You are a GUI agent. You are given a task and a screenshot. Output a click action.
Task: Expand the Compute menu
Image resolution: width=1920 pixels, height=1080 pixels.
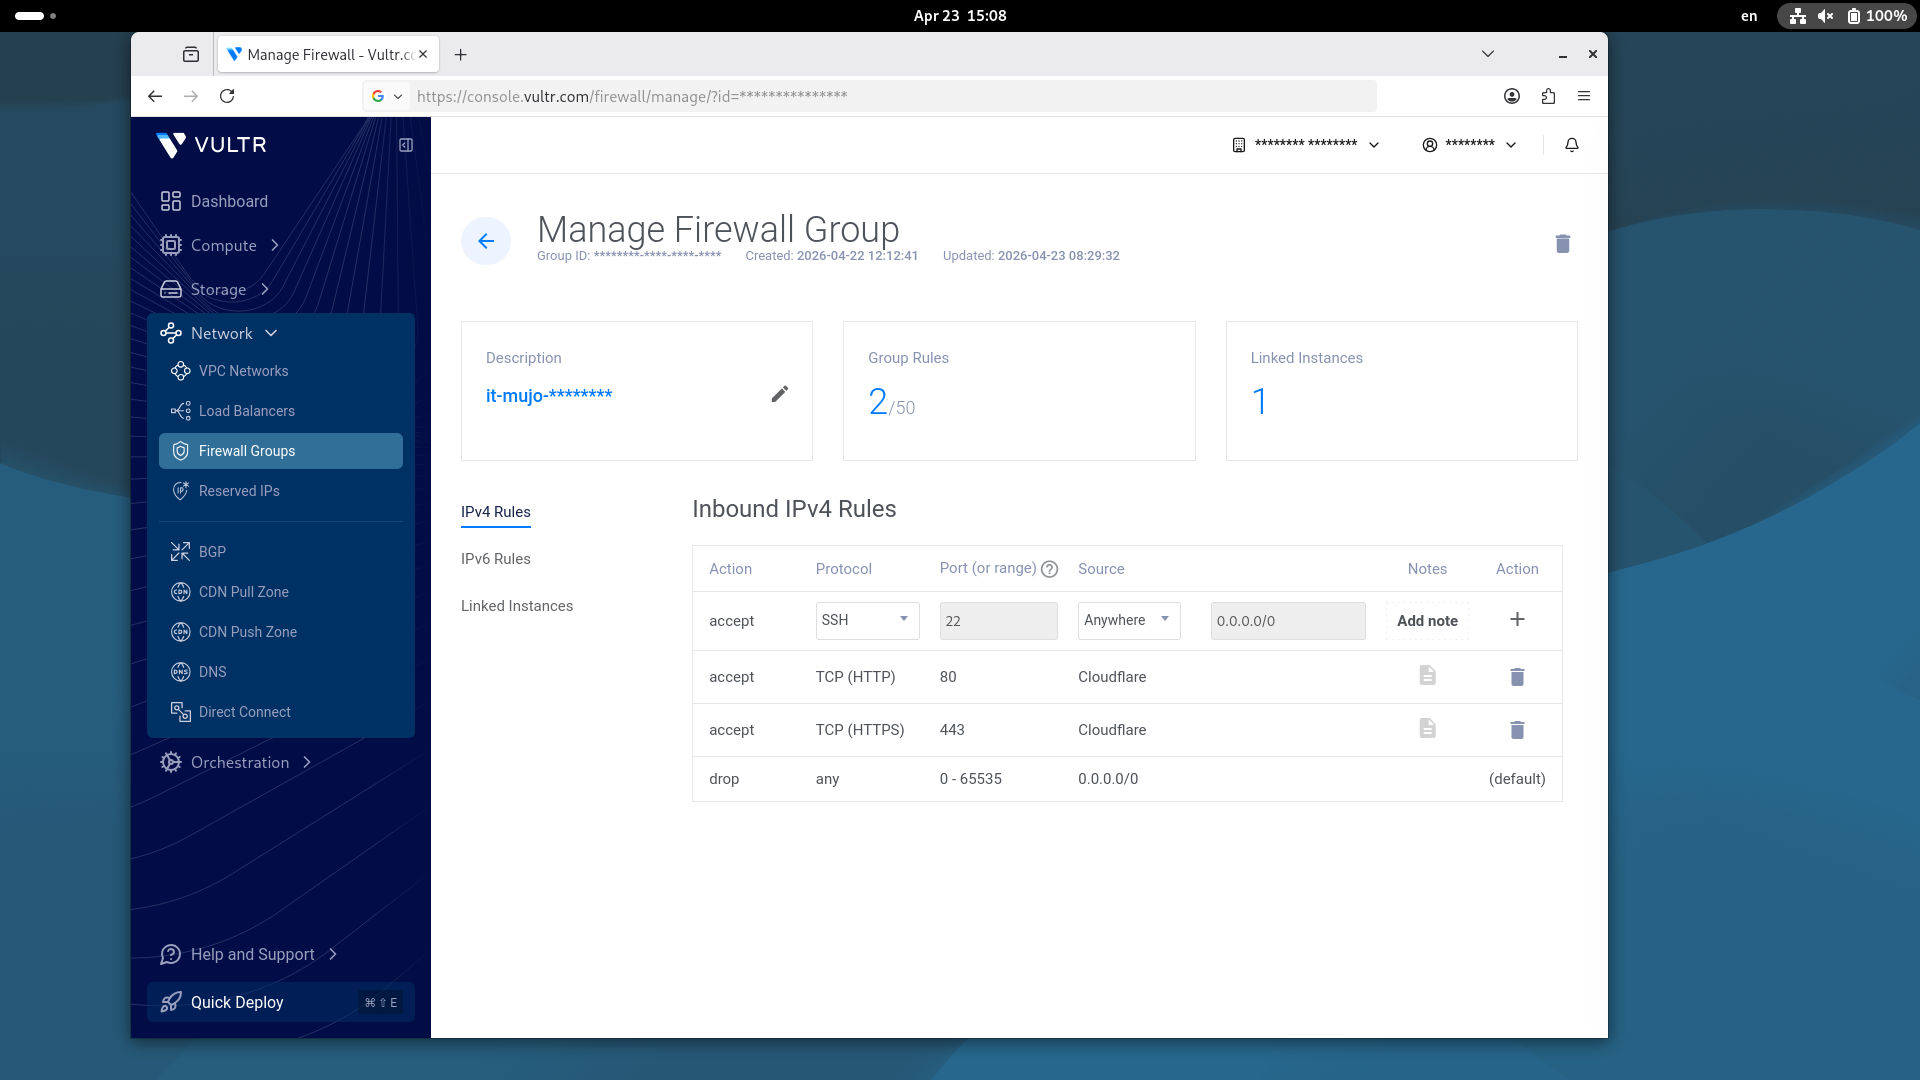[x=219, y=245]
